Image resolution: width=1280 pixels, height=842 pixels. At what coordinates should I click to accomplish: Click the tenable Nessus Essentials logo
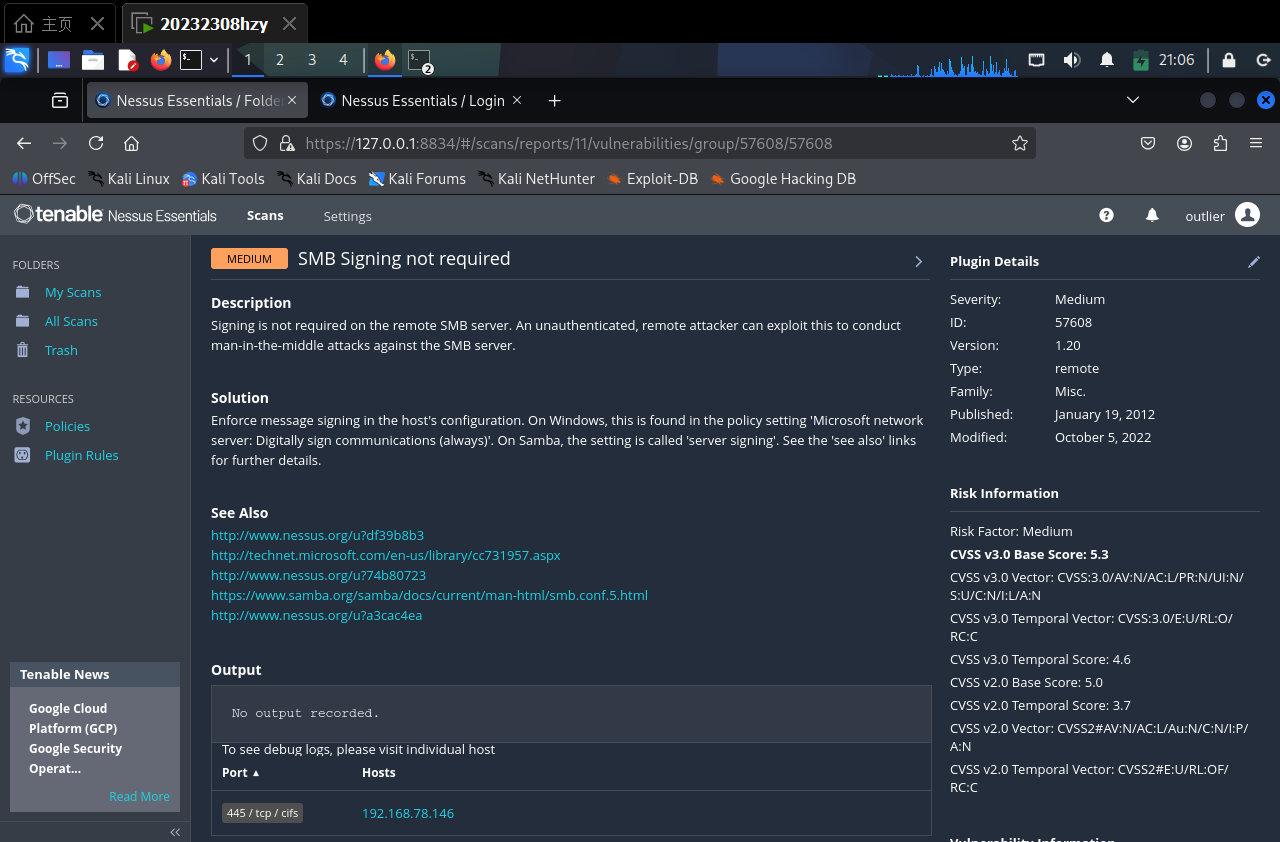115,215
